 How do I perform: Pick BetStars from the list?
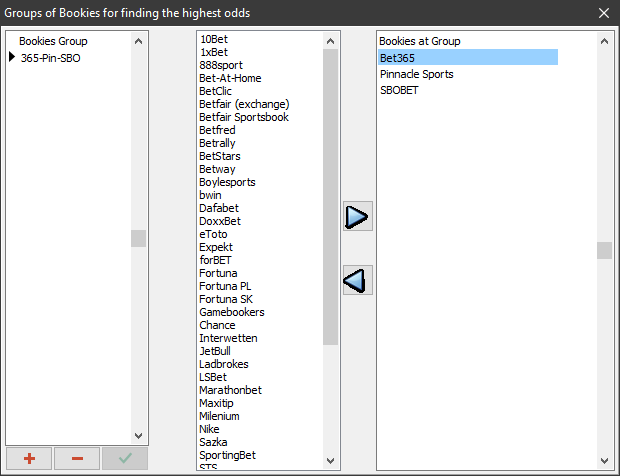(219, 156)
